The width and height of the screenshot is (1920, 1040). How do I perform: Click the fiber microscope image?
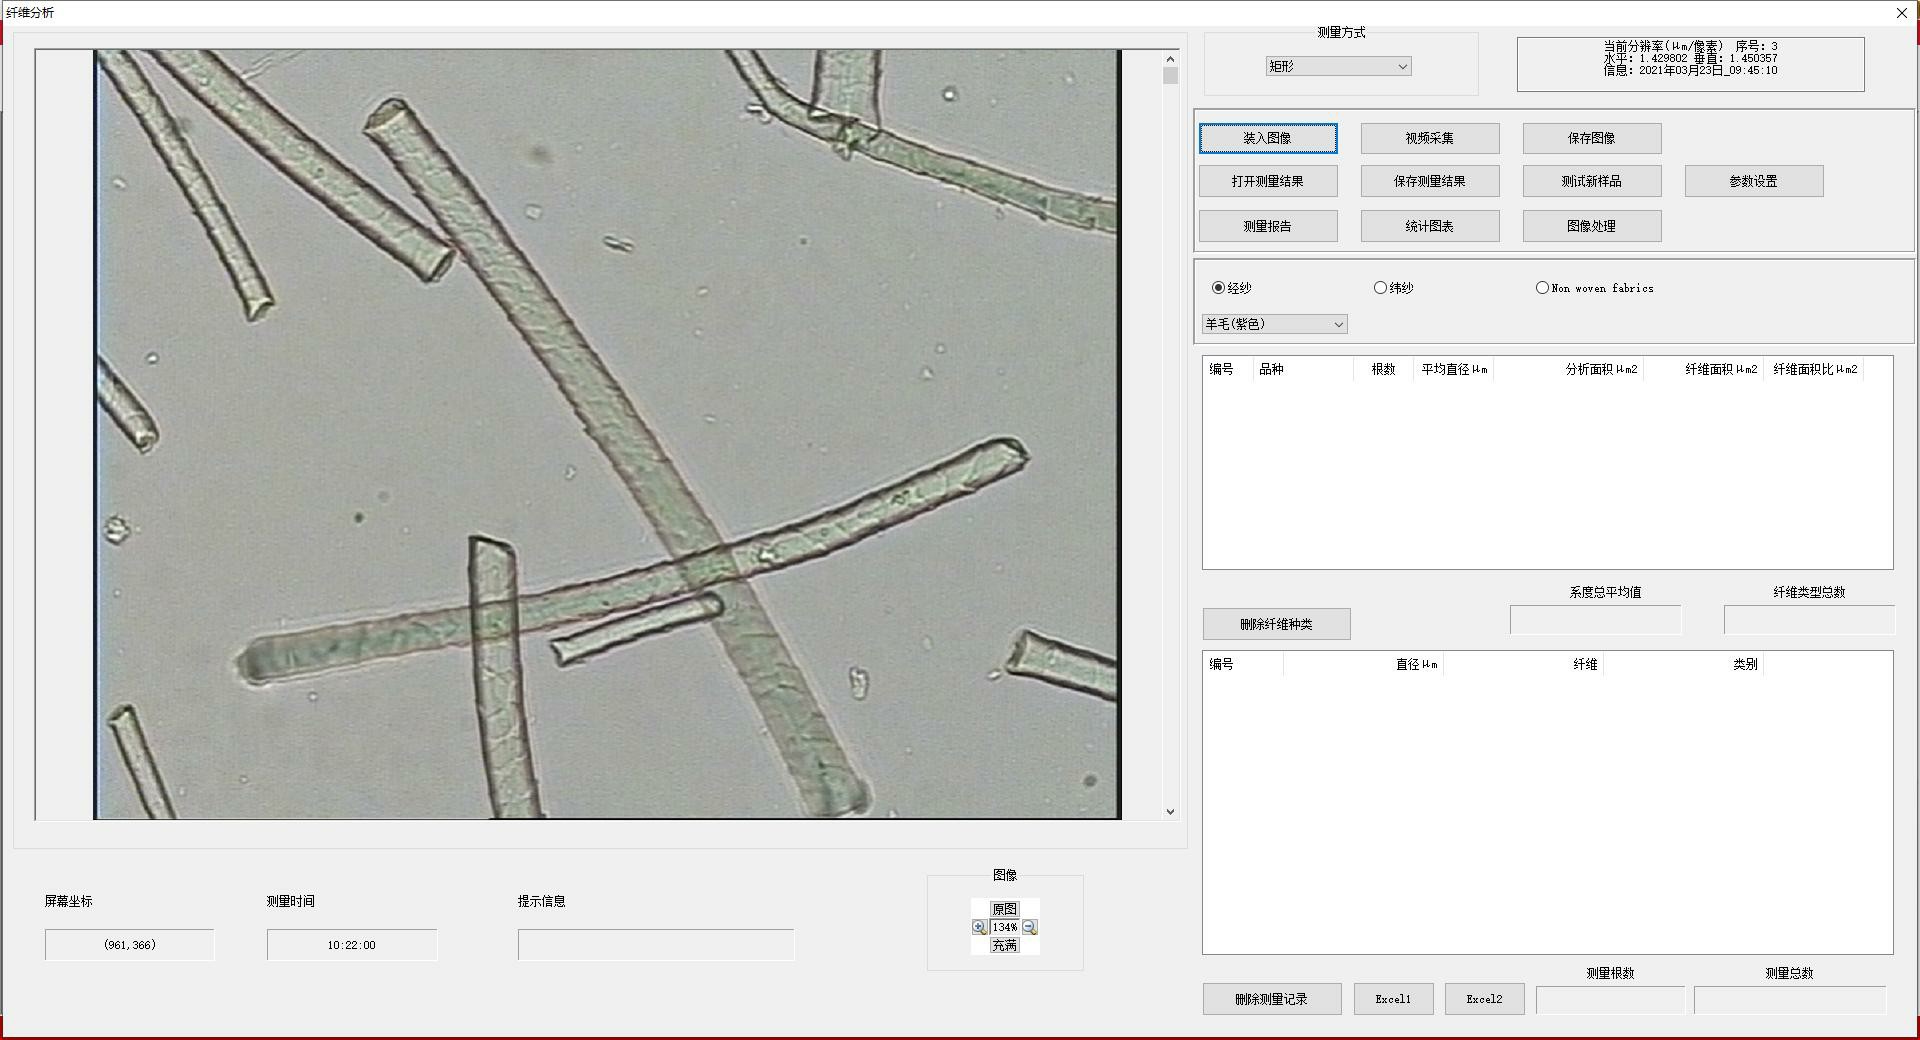pos(607,434)
